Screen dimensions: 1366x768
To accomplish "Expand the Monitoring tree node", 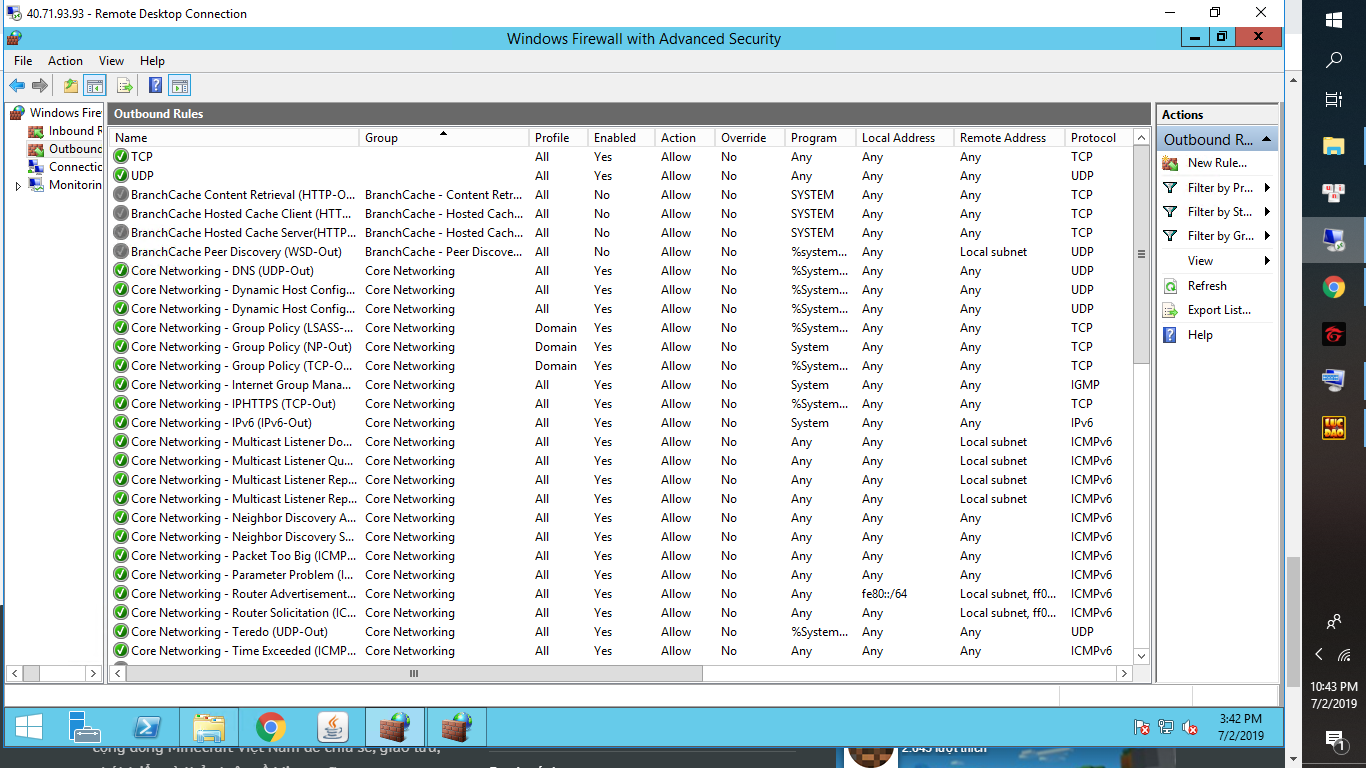I will [18, 186].
